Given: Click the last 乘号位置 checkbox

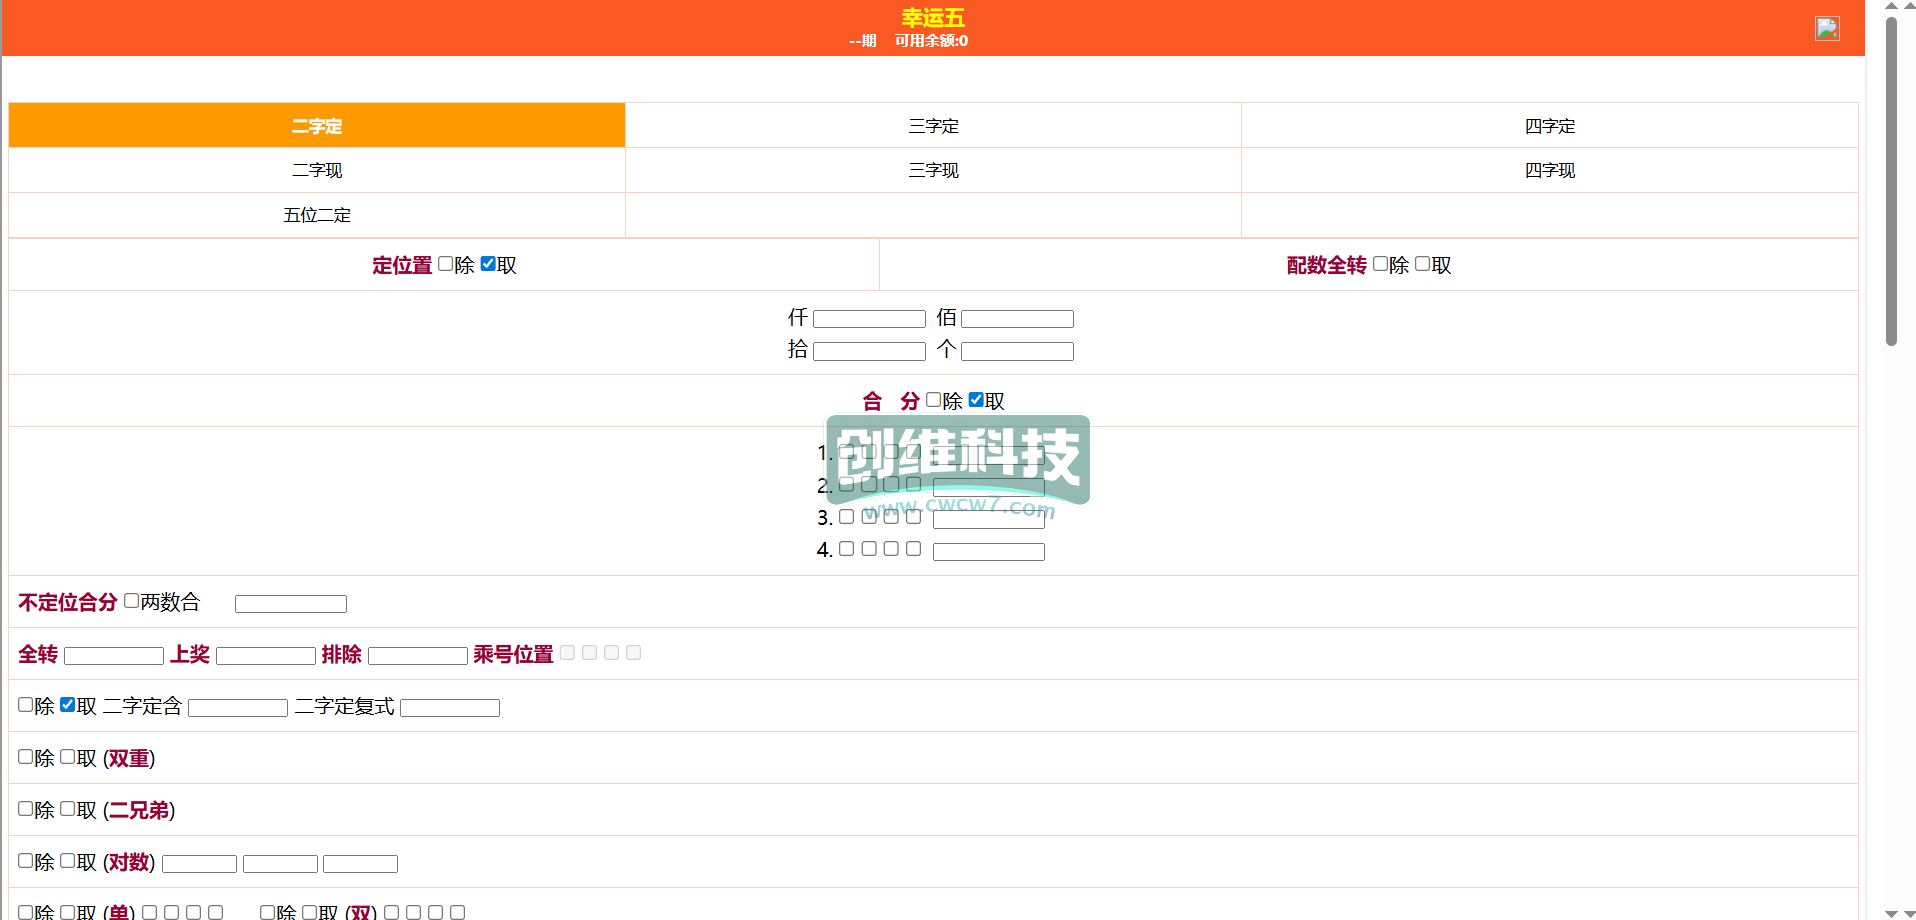Looking at the screenshot, I should point(633,652).
